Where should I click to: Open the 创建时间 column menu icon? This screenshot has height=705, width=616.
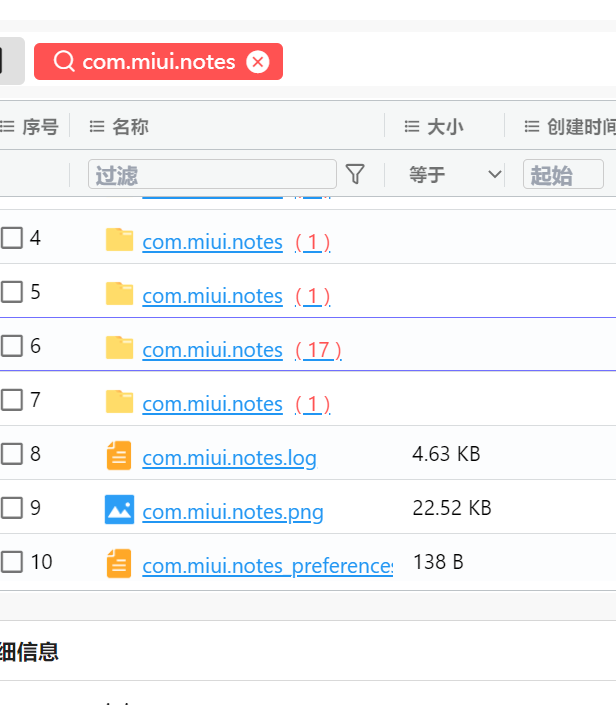(532, 126)
